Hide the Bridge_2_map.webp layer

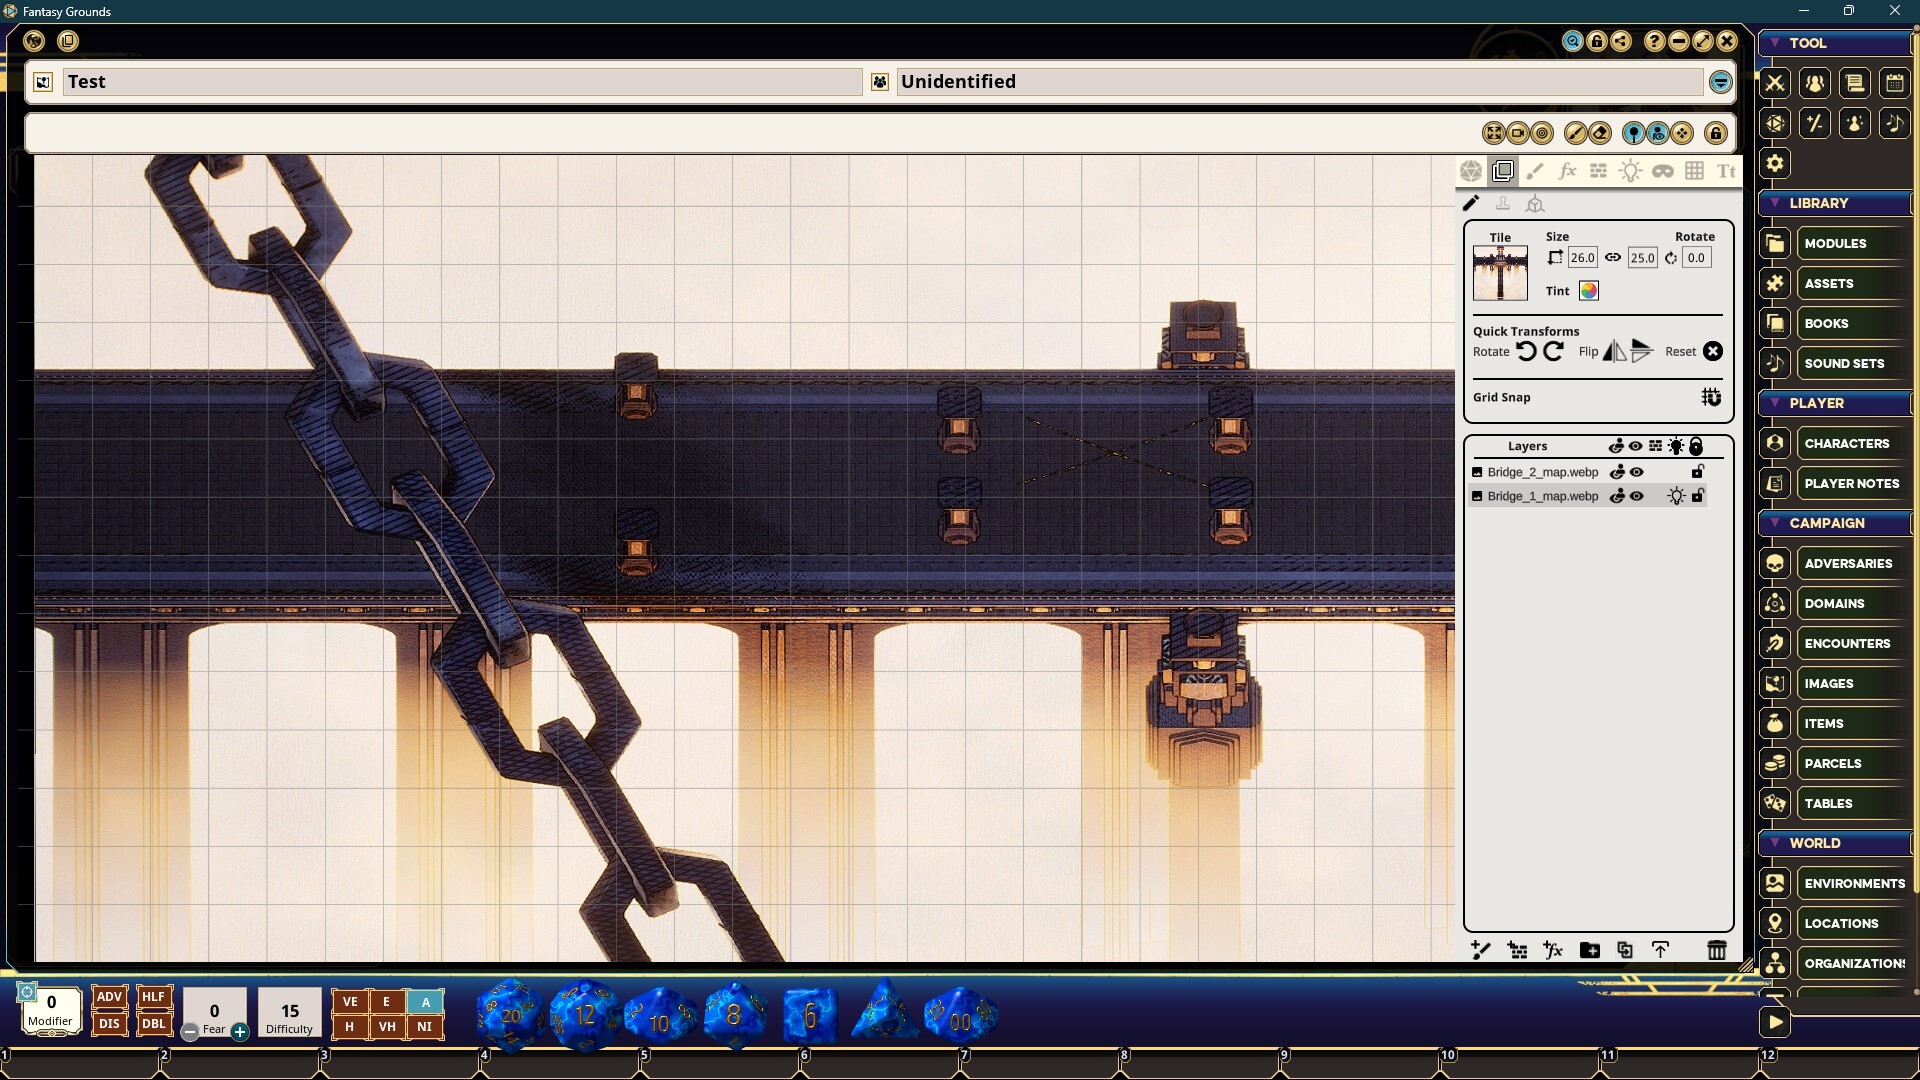pyautogui.click(x=1637, y=472)
